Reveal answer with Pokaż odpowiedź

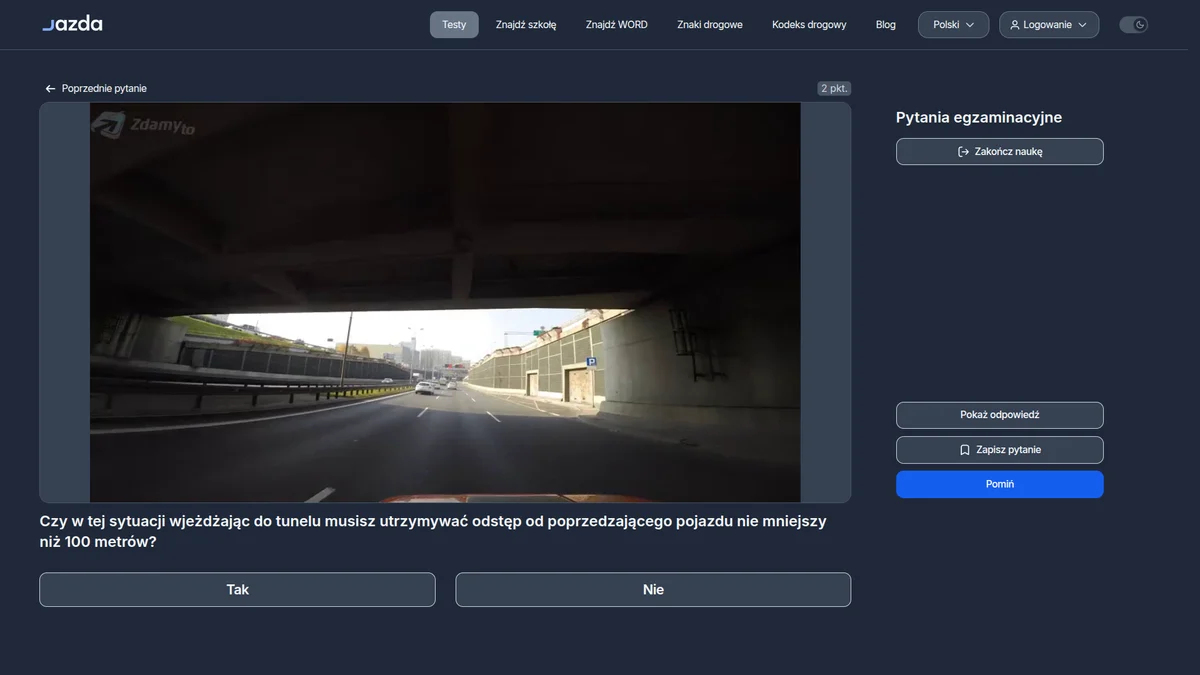(1000, 415)
